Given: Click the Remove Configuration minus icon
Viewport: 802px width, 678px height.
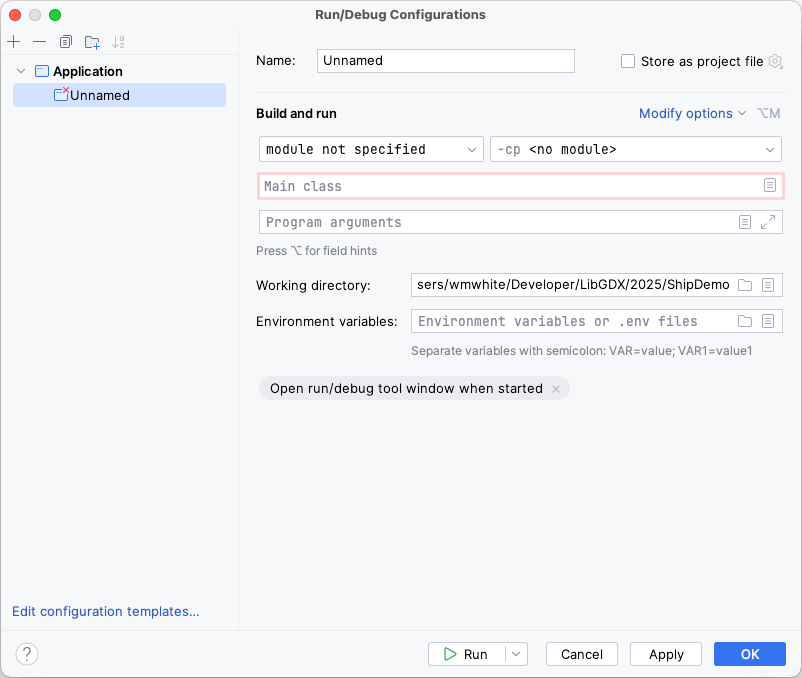Looking at the screenshot, I should [39, 42].
